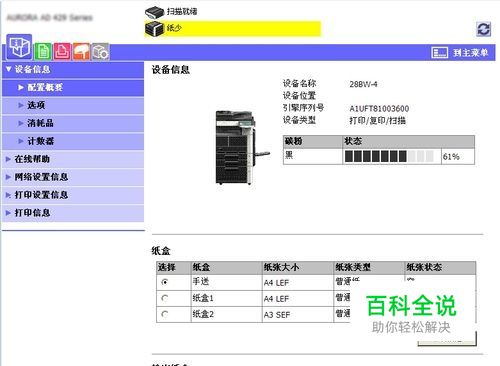Select the 纸盒2 tray radio button
Viewport: 500px width, 366px height.
(x=165, y=314)
